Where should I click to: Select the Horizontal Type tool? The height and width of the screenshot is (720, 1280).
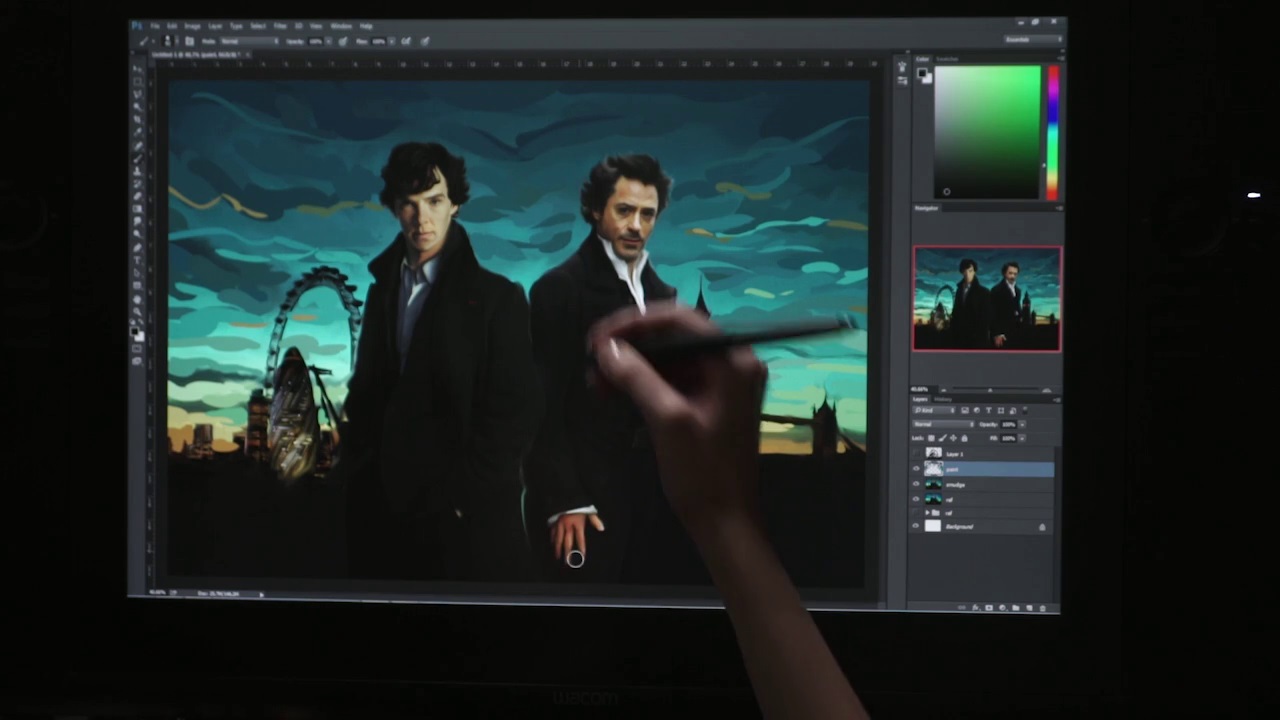click(137, 260)
